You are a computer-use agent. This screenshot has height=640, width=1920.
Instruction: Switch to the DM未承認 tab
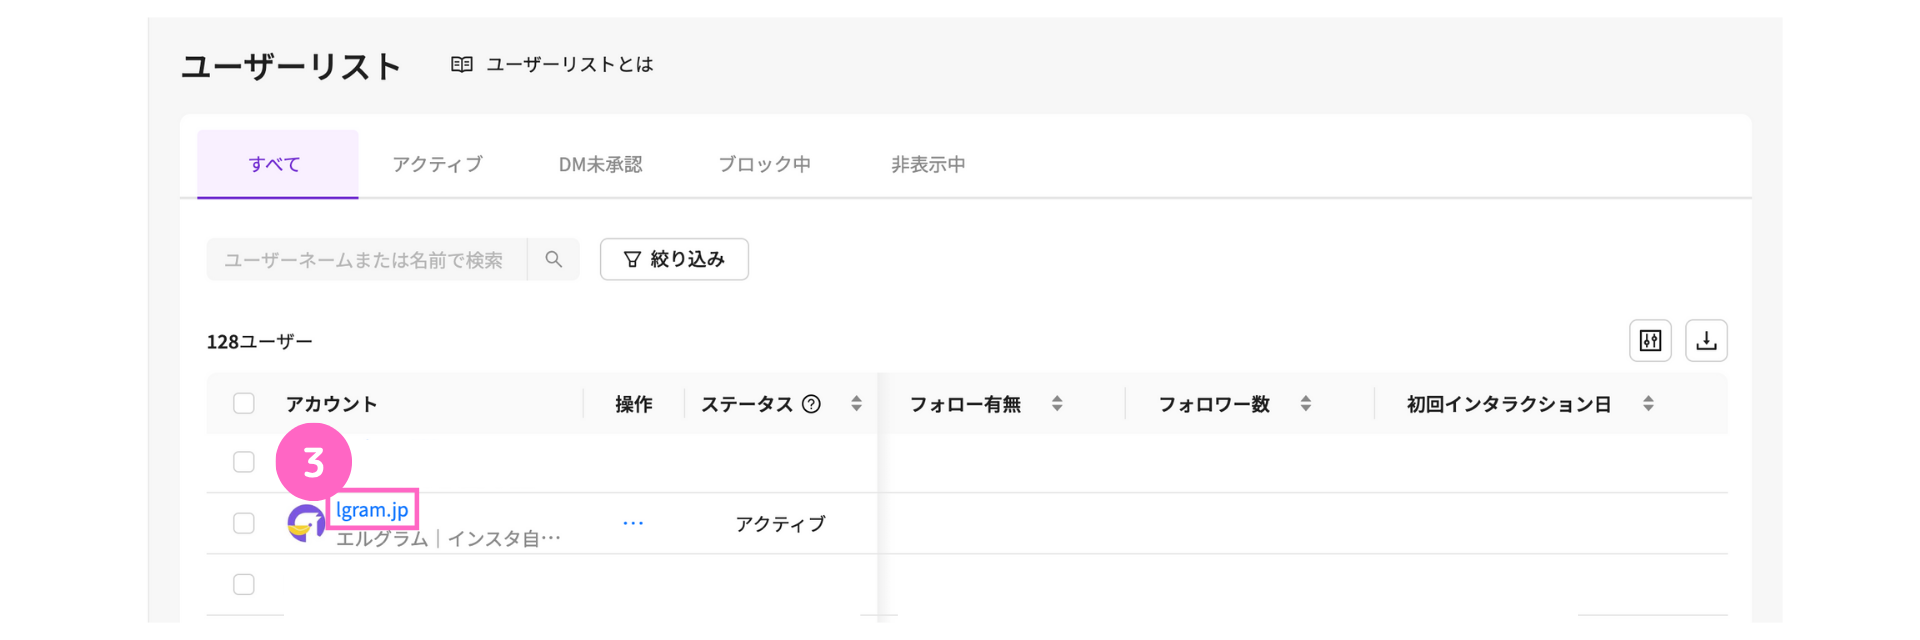pyautogui.click(x=600, y=165)
